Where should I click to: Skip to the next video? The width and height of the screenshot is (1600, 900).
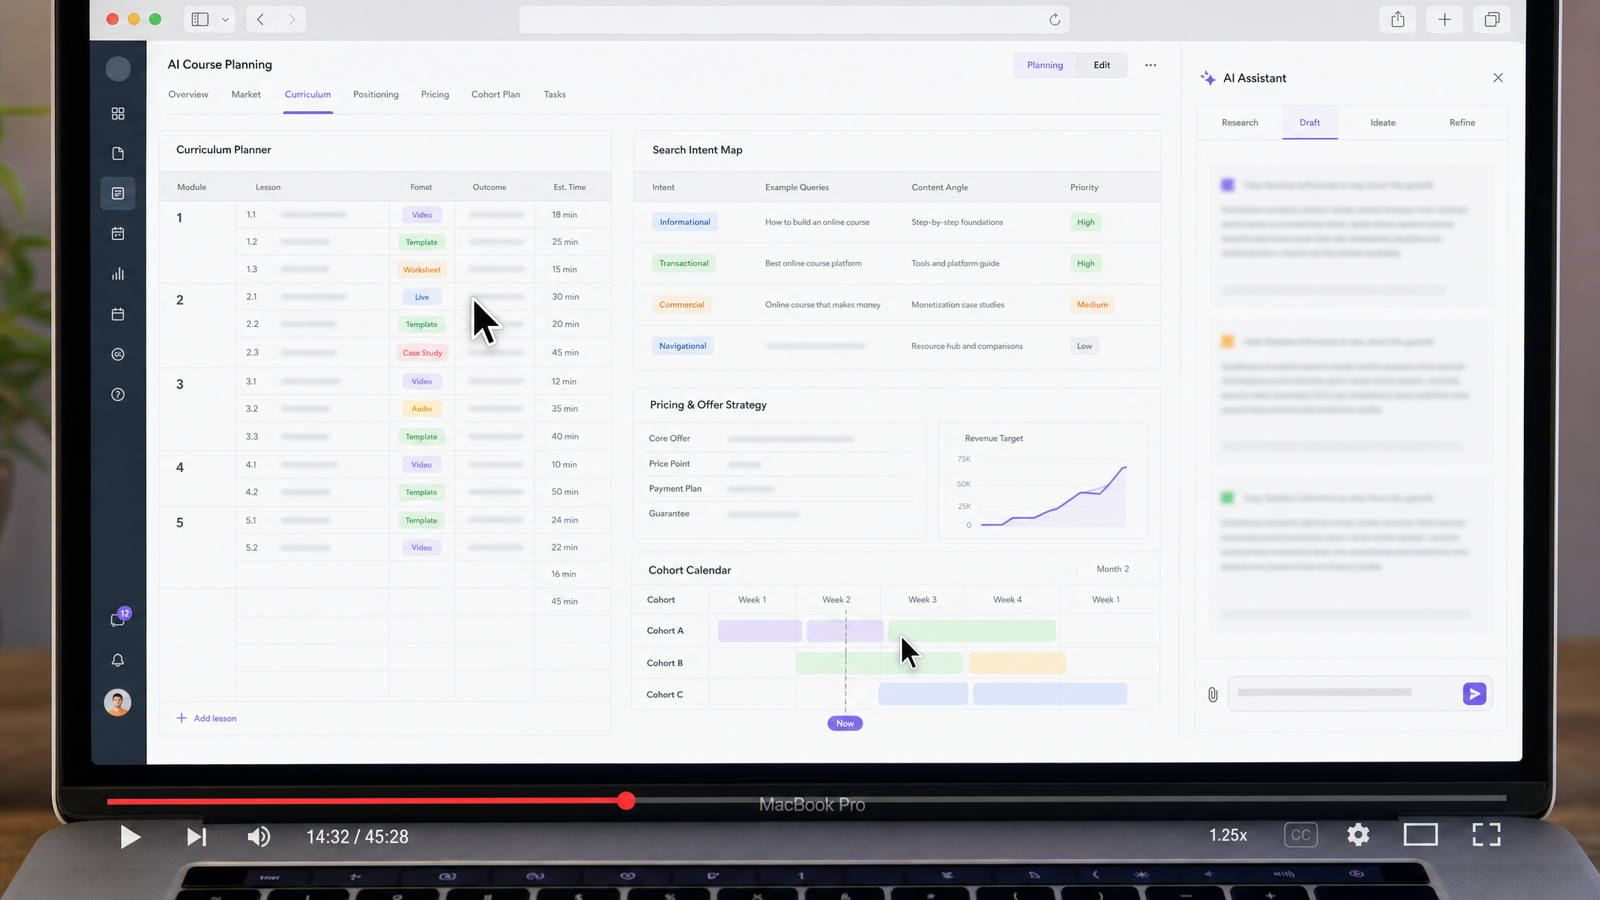pyautogui.click(x=197, y=837)
